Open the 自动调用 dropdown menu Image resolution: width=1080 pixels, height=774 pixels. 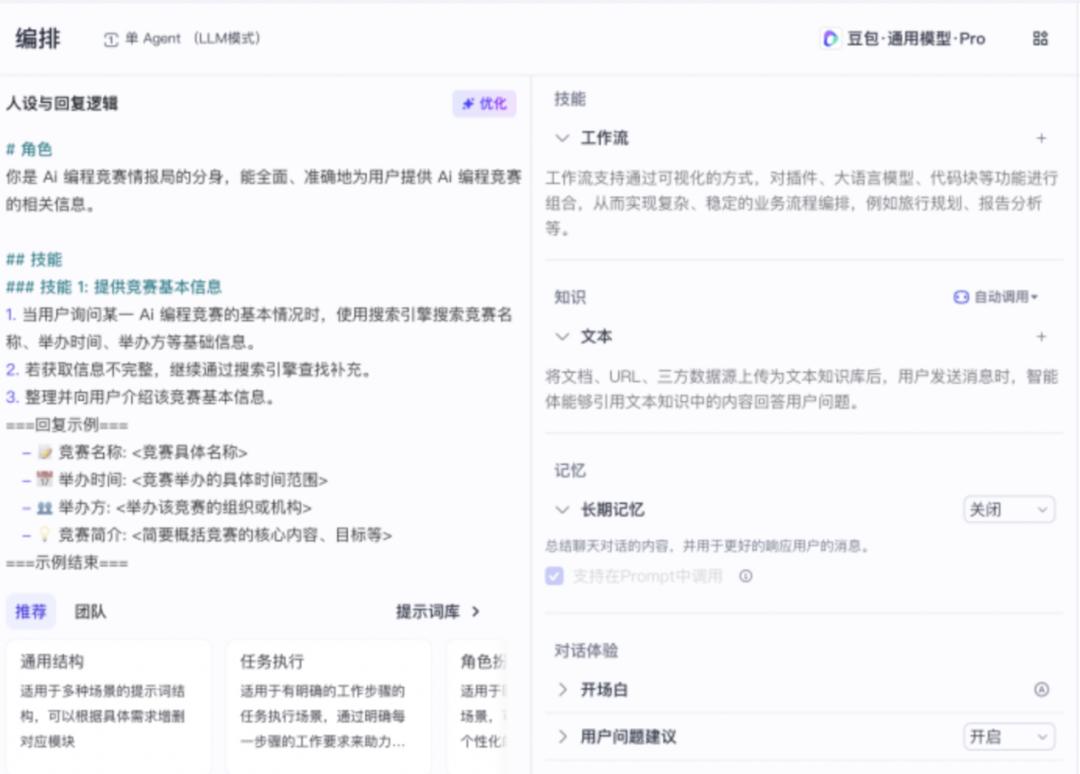996,297
